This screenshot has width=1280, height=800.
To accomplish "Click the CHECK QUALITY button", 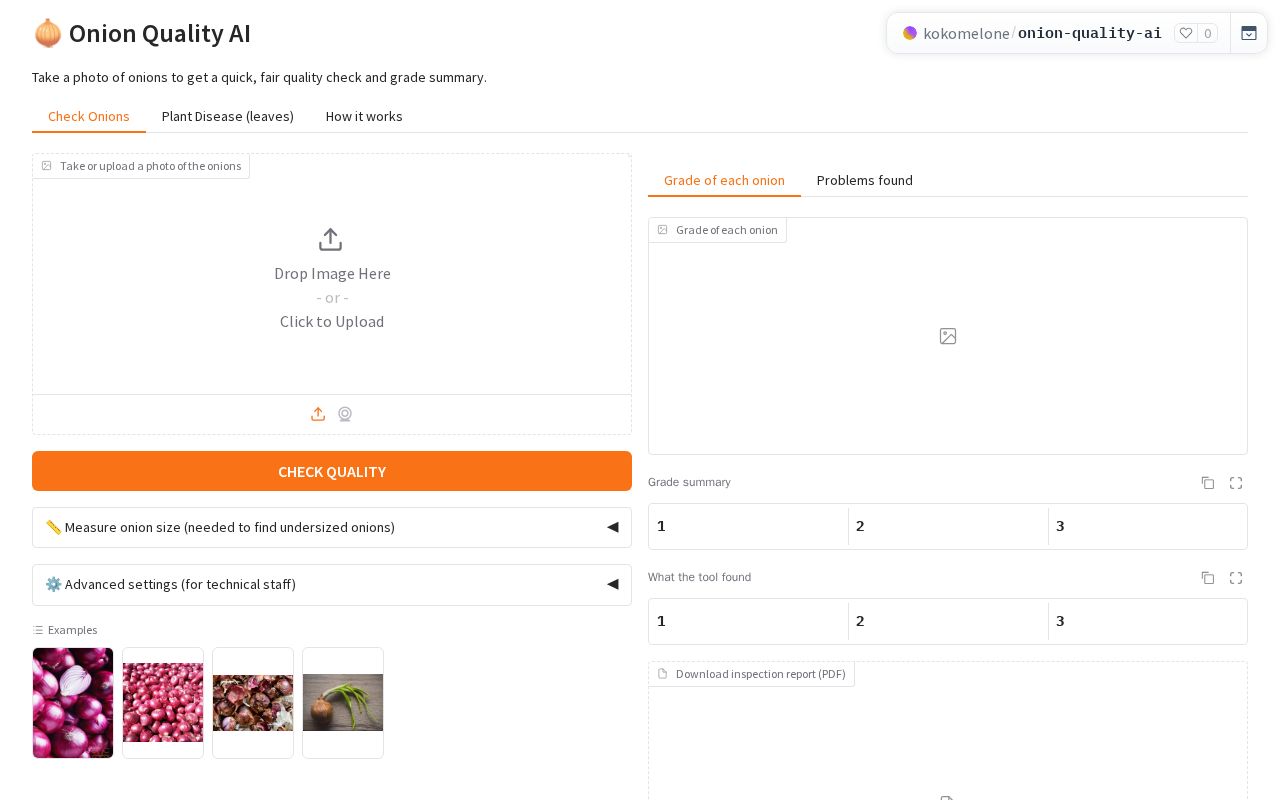I will coord(332,471).
